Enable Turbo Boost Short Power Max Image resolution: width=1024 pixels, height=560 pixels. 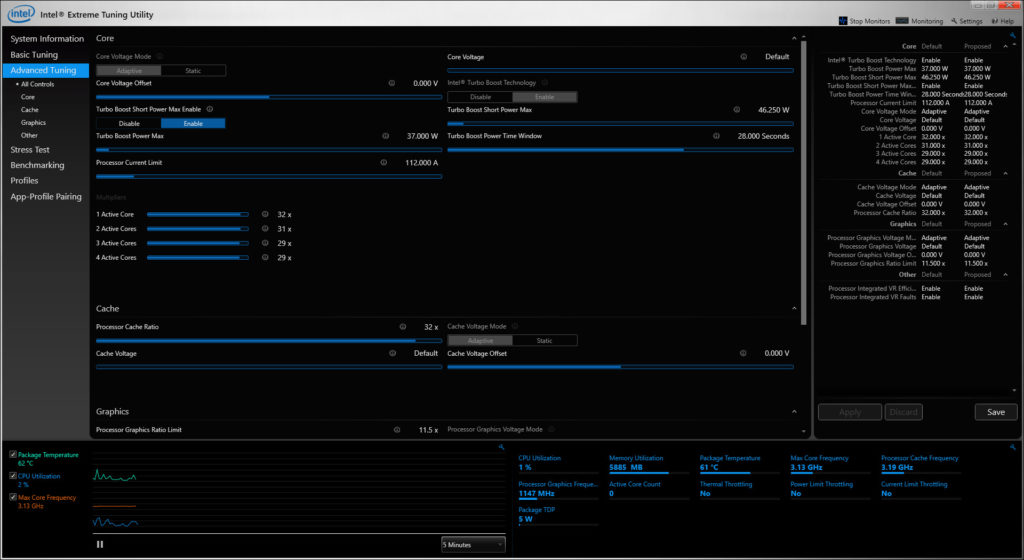(x=193, y=123)
